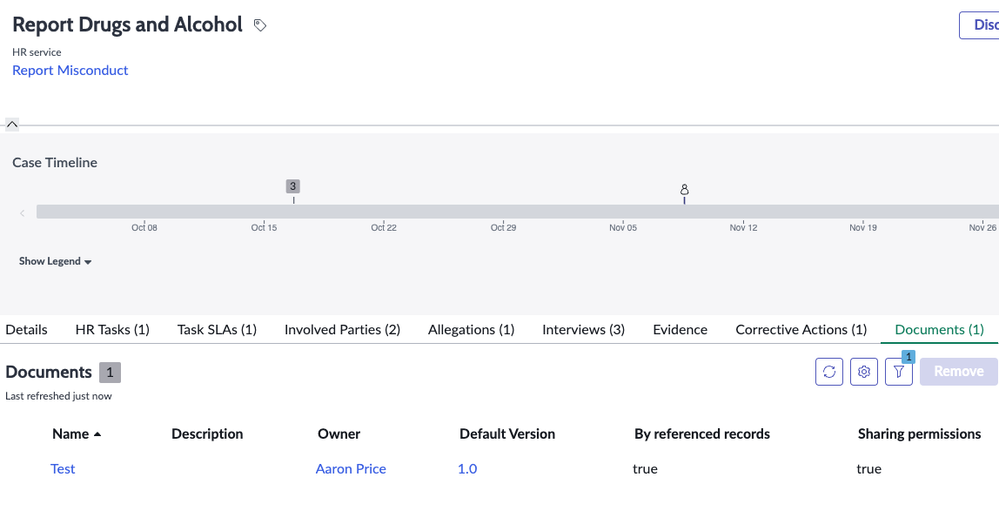Click the Case Timeline heading

point(55,162)
